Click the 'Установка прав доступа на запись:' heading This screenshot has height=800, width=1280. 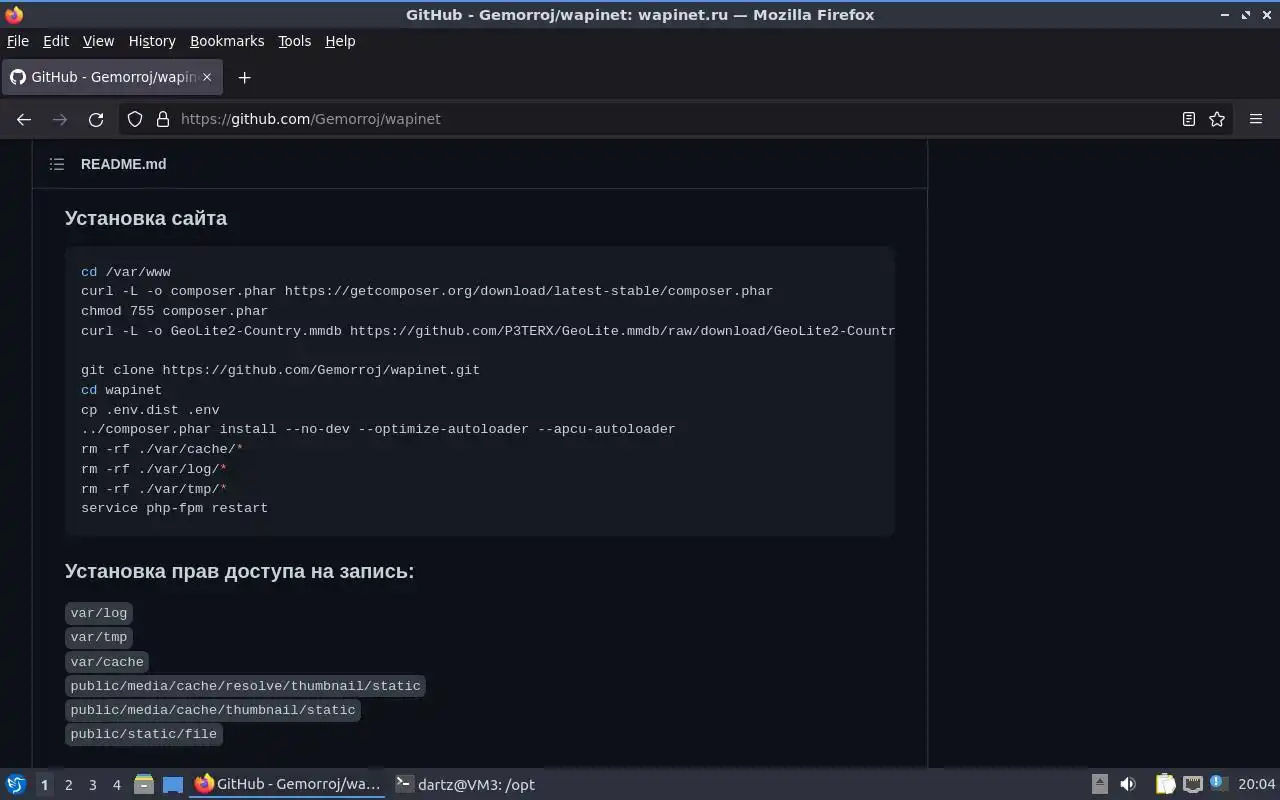point(239,571)
